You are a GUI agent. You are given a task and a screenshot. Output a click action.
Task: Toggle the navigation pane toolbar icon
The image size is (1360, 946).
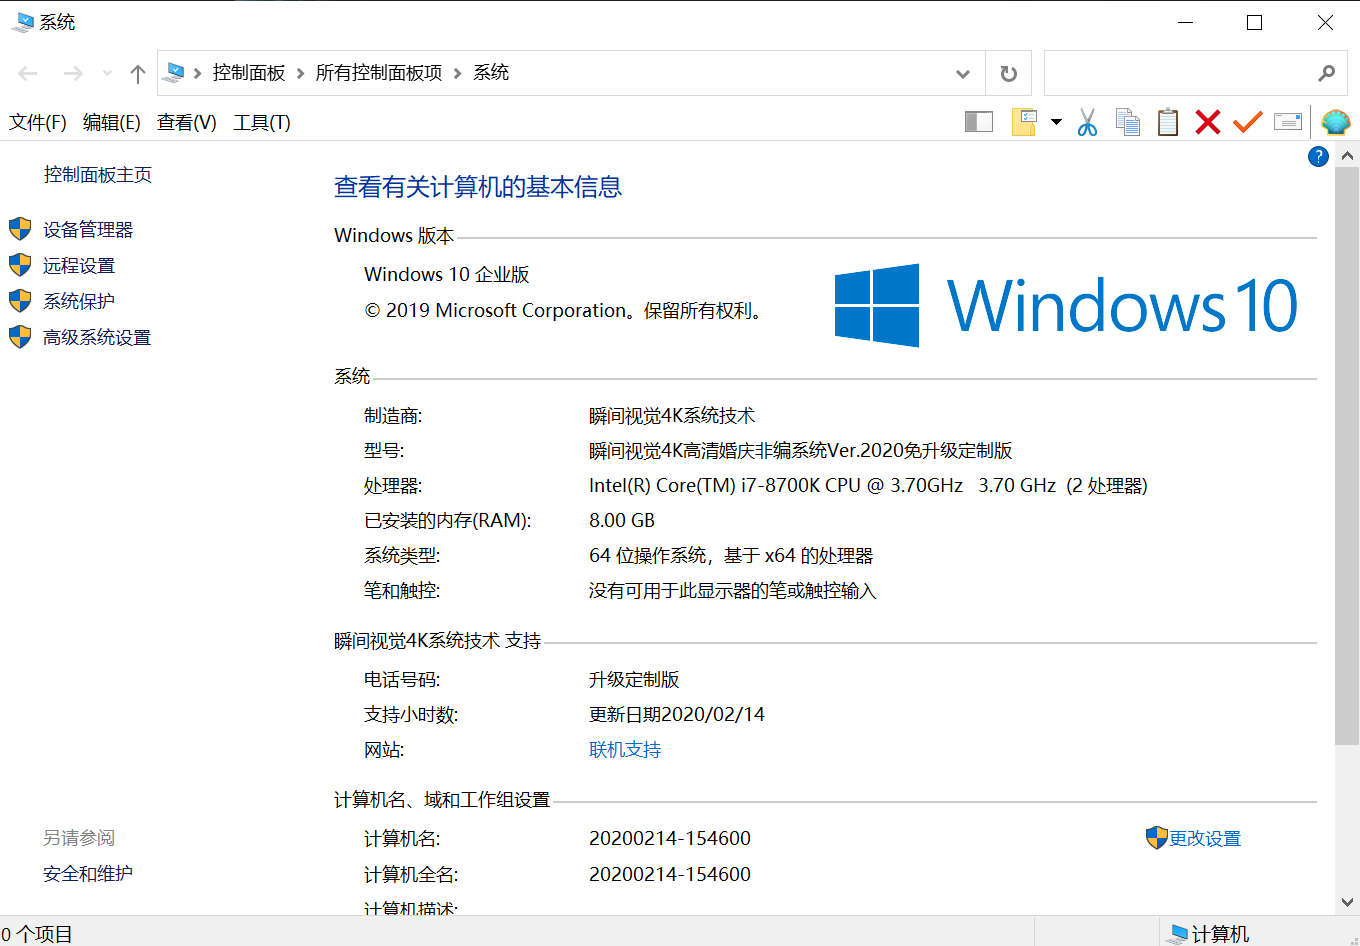(978, 122)
